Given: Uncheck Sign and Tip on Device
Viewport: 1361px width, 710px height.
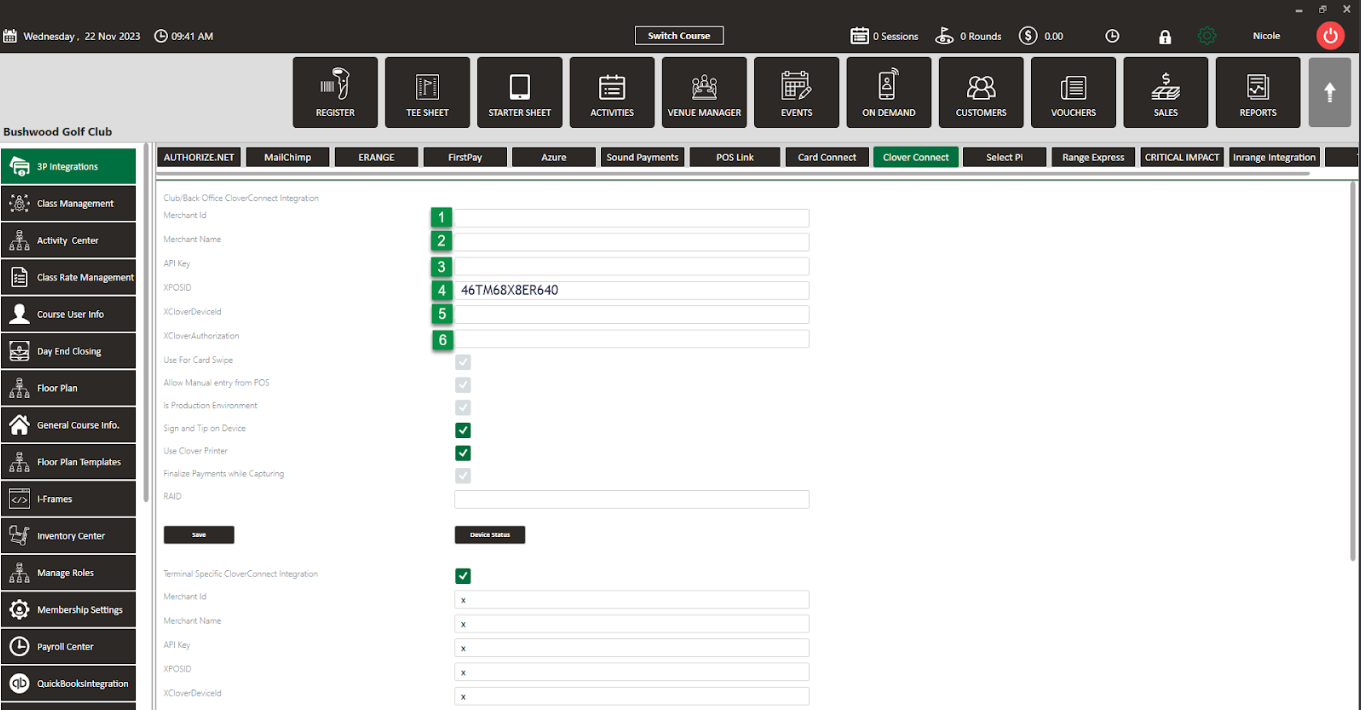Looking at the screenshot, I should (x=463, y=430).
